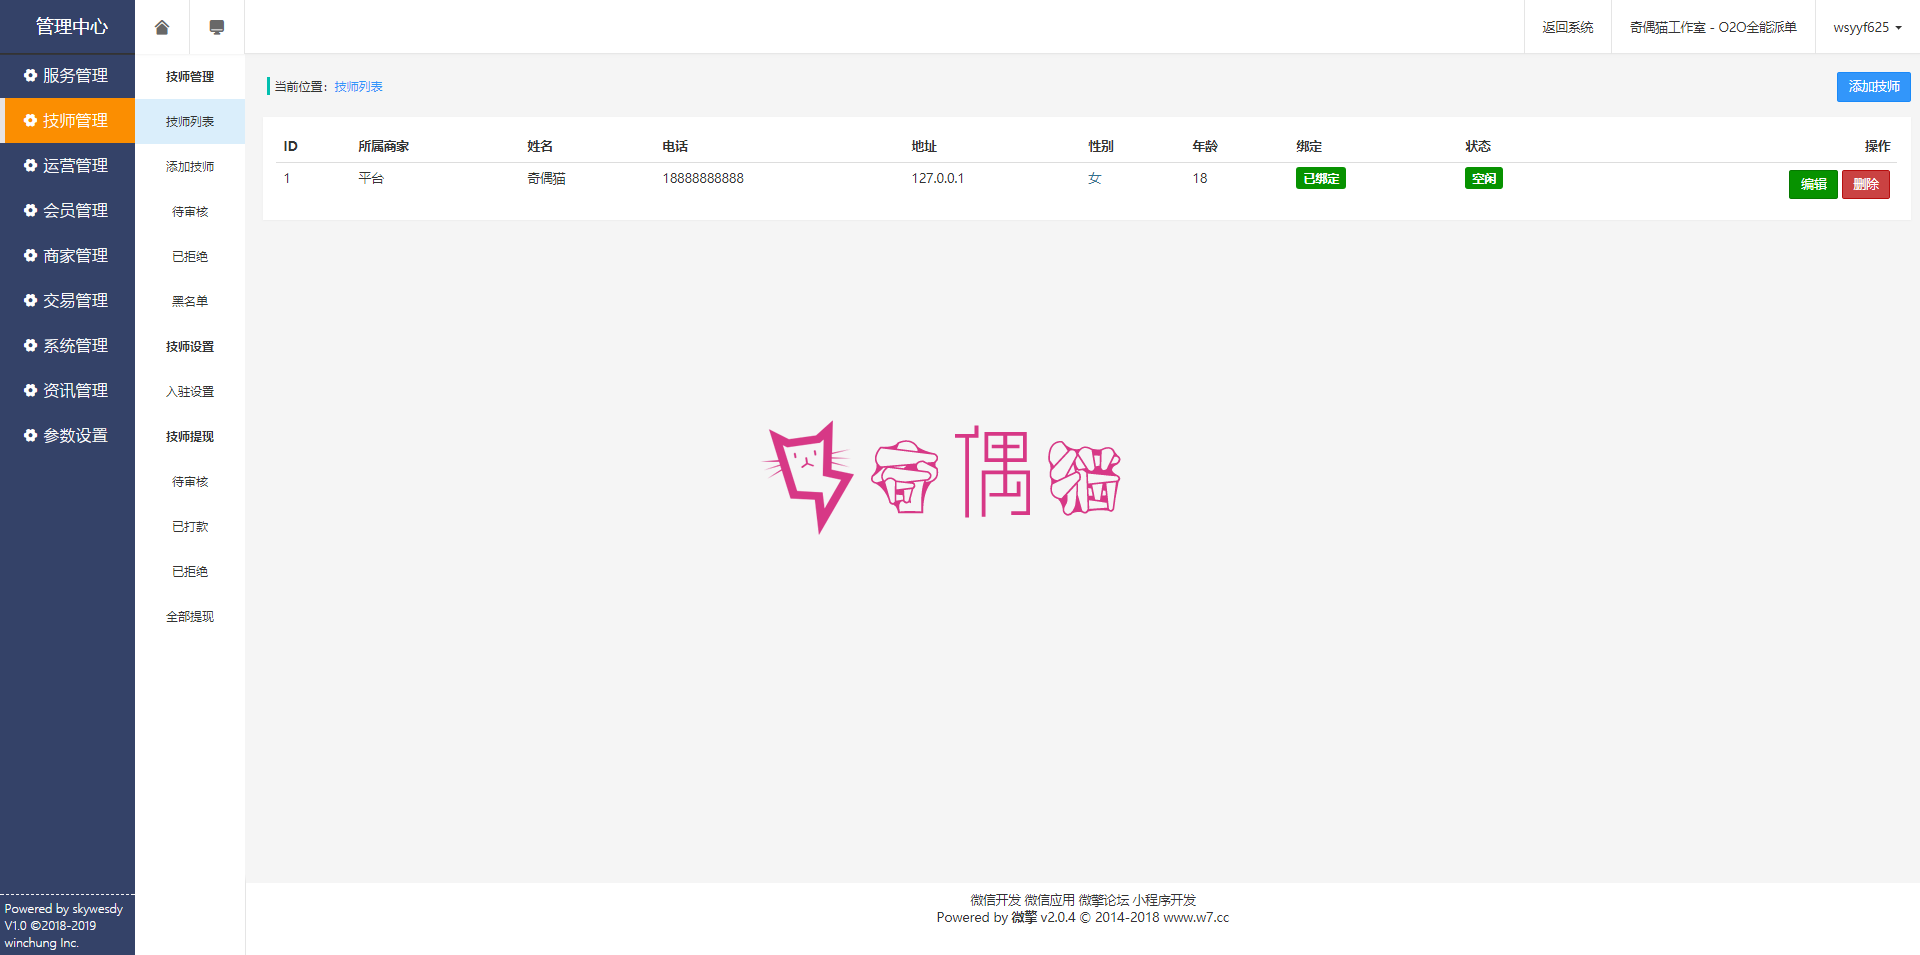The height and width of the screenshot is (955, 1920).
Task: Open 资讯管理 section
Action: (x=67, y=390)
